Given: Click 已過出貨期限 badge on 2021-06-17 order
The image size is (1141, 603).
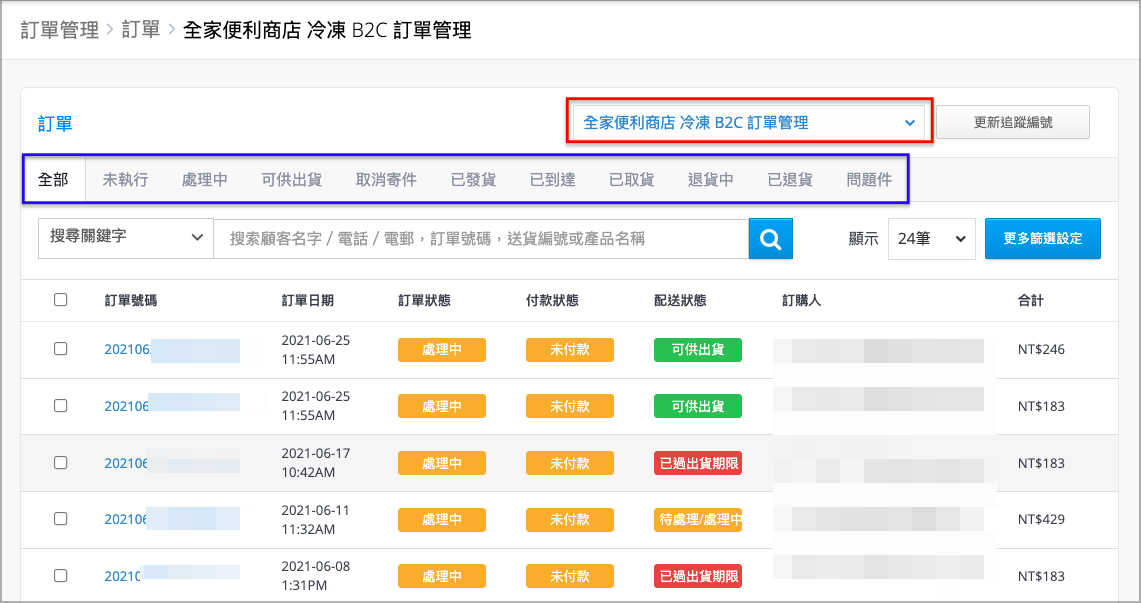Looking at the screenshot, I should [698, 463].
